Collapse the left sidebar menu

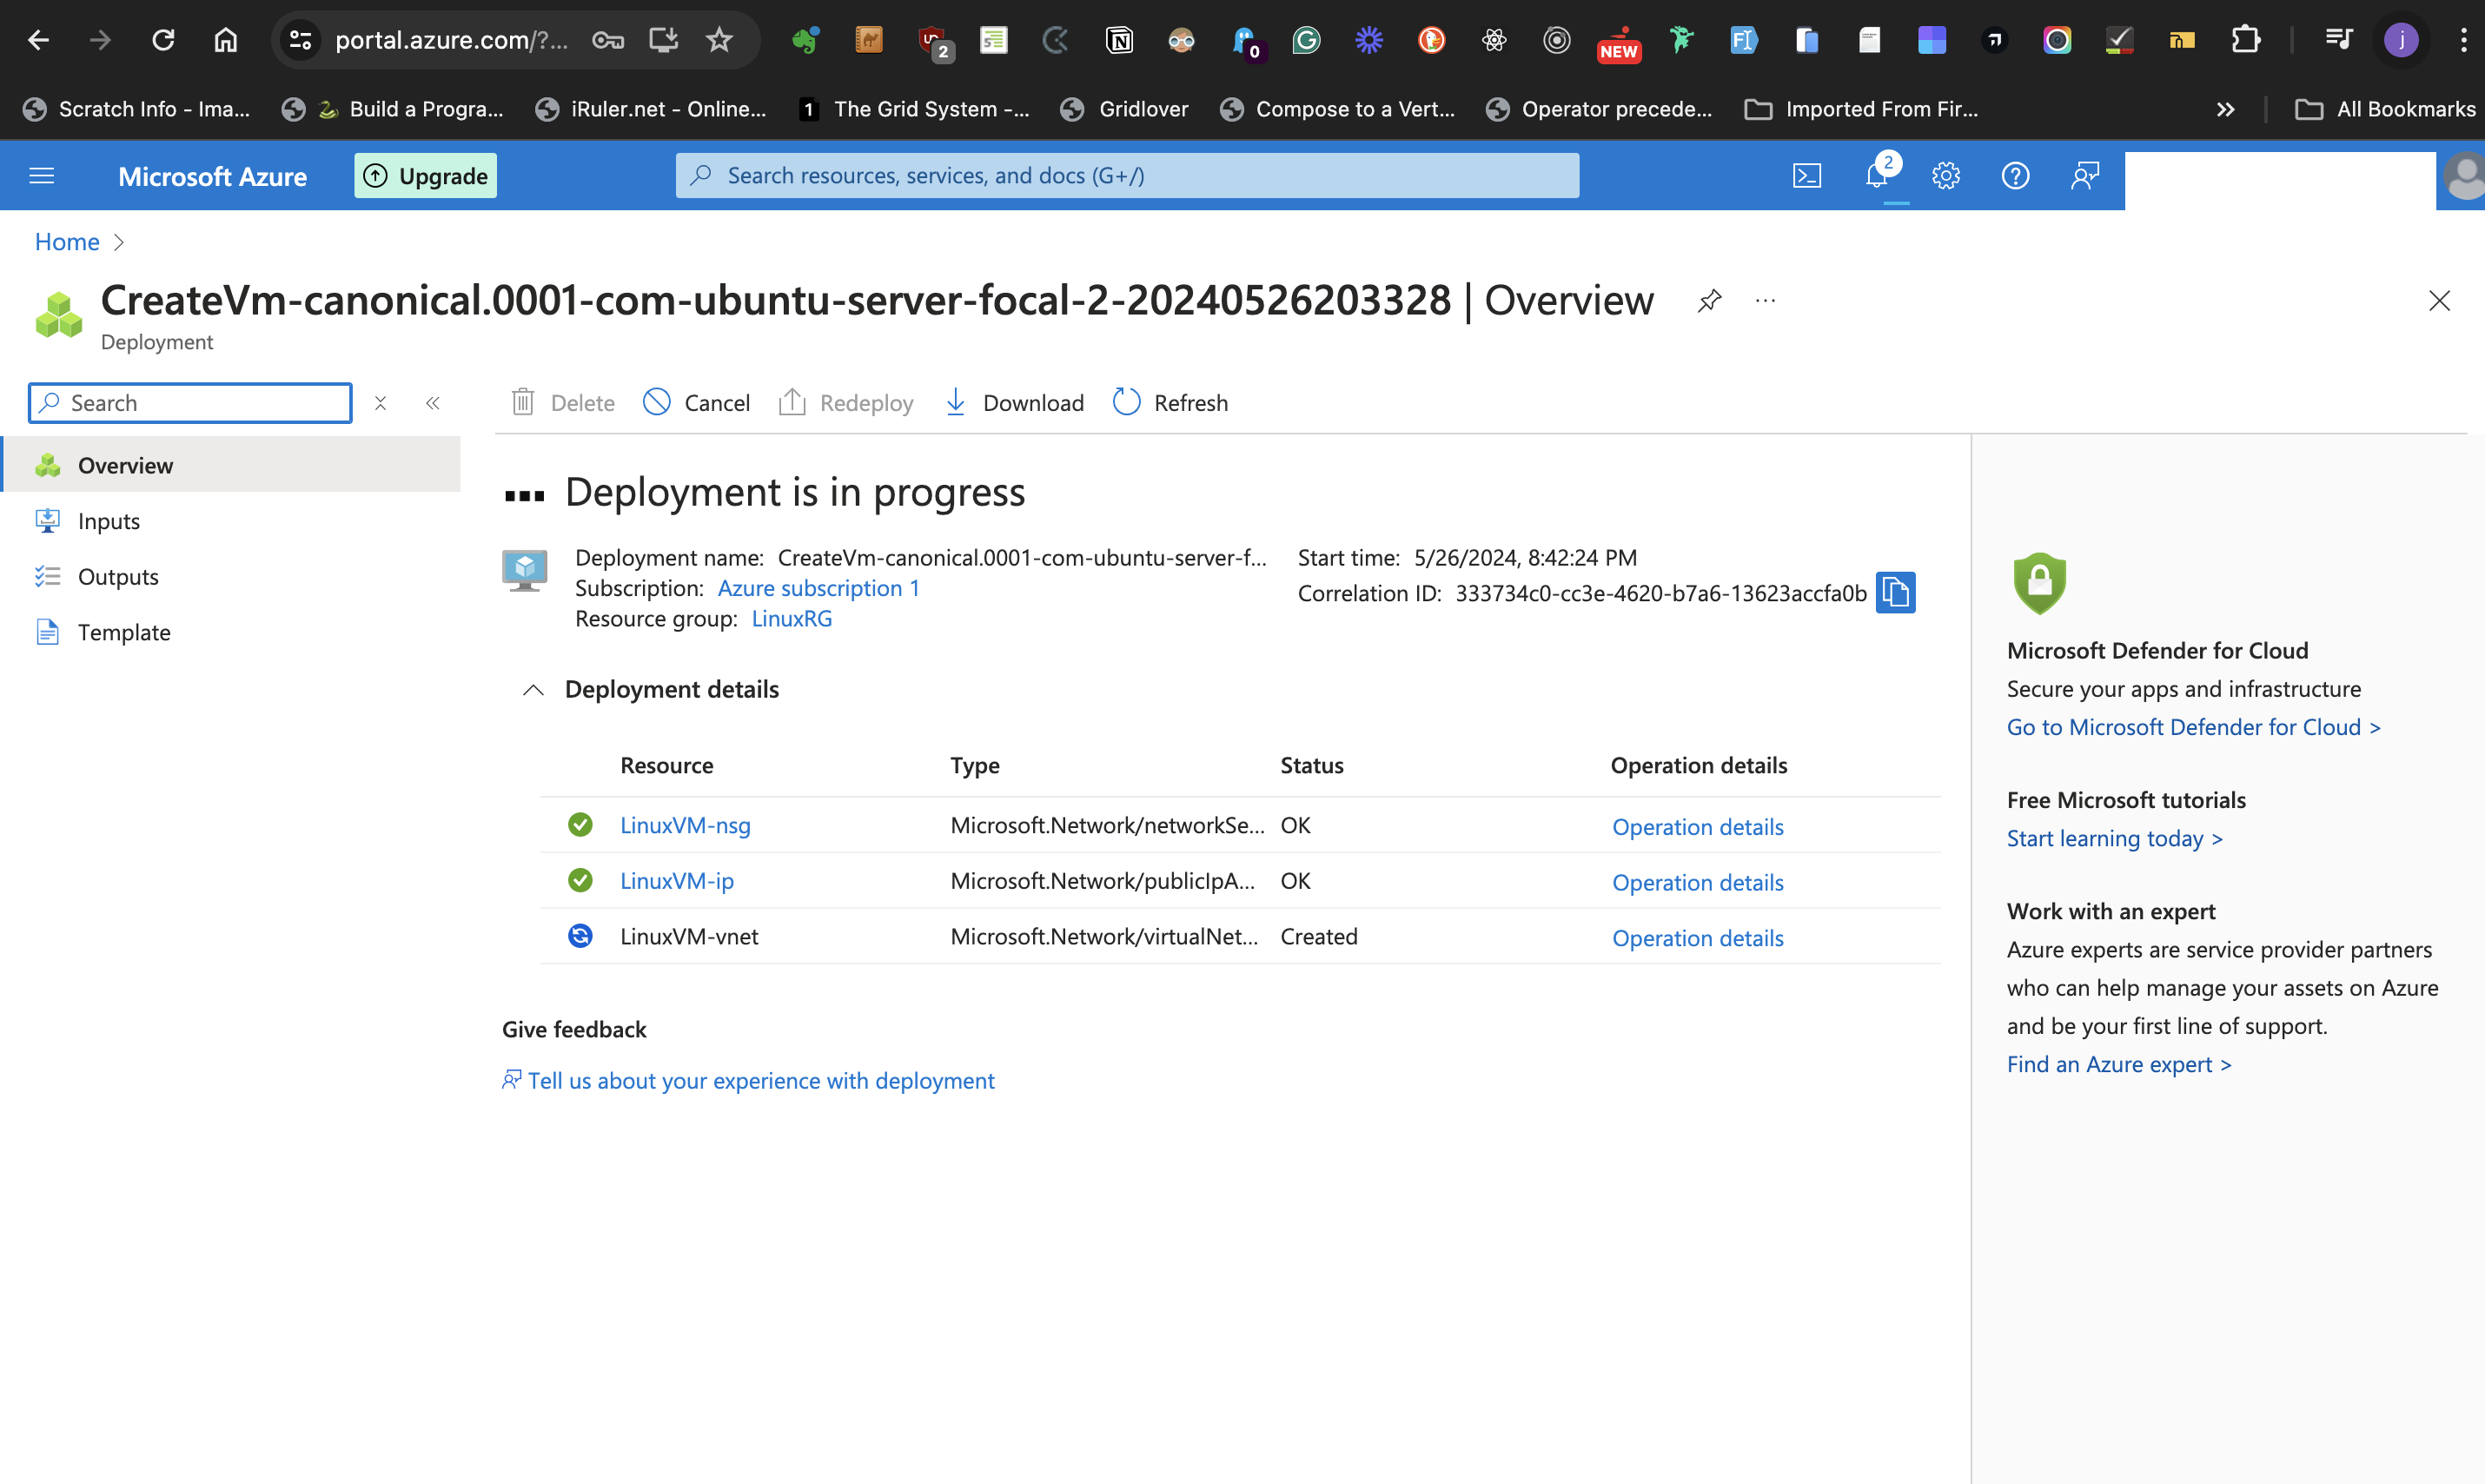click(x=433, y=403)
